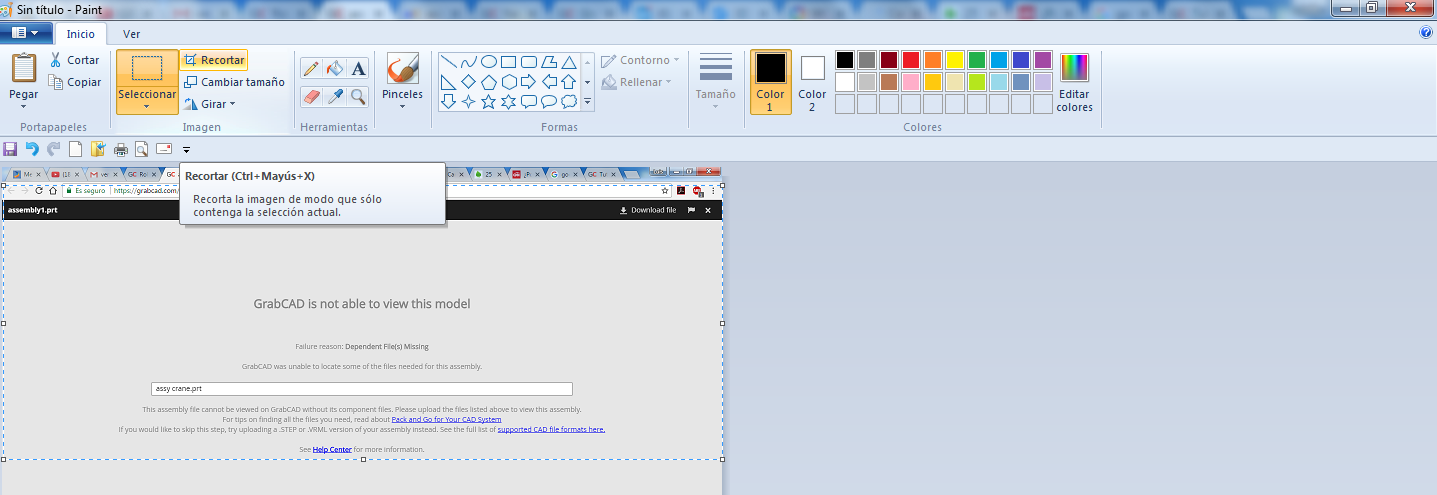The height and width of the screenshot is (495, 1437).
Task: Open the Pinceles dropdown arrow
Action: click(x=402, y=106)
